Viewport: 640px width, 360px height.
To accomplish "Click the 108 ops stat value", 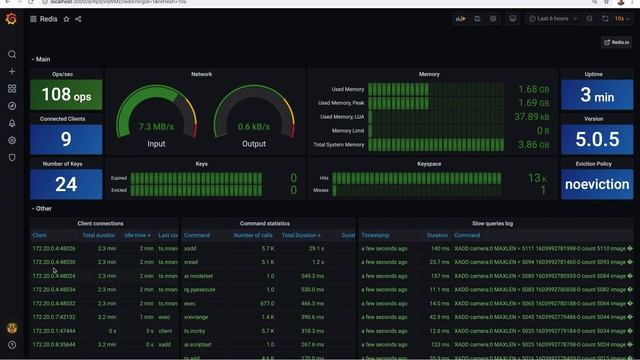I will point(66,95).
